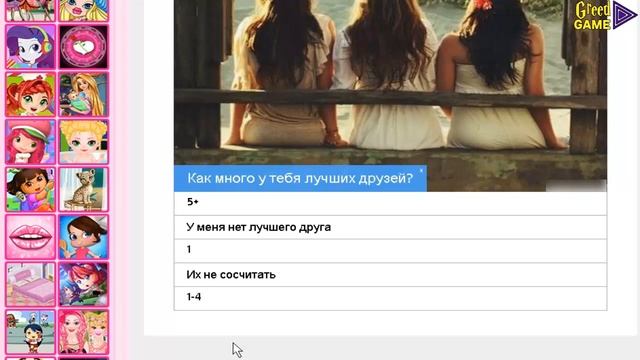
Task: Open the chibi girl street game thumbnail
Action: pyautogui.click(x=30, y=332)
